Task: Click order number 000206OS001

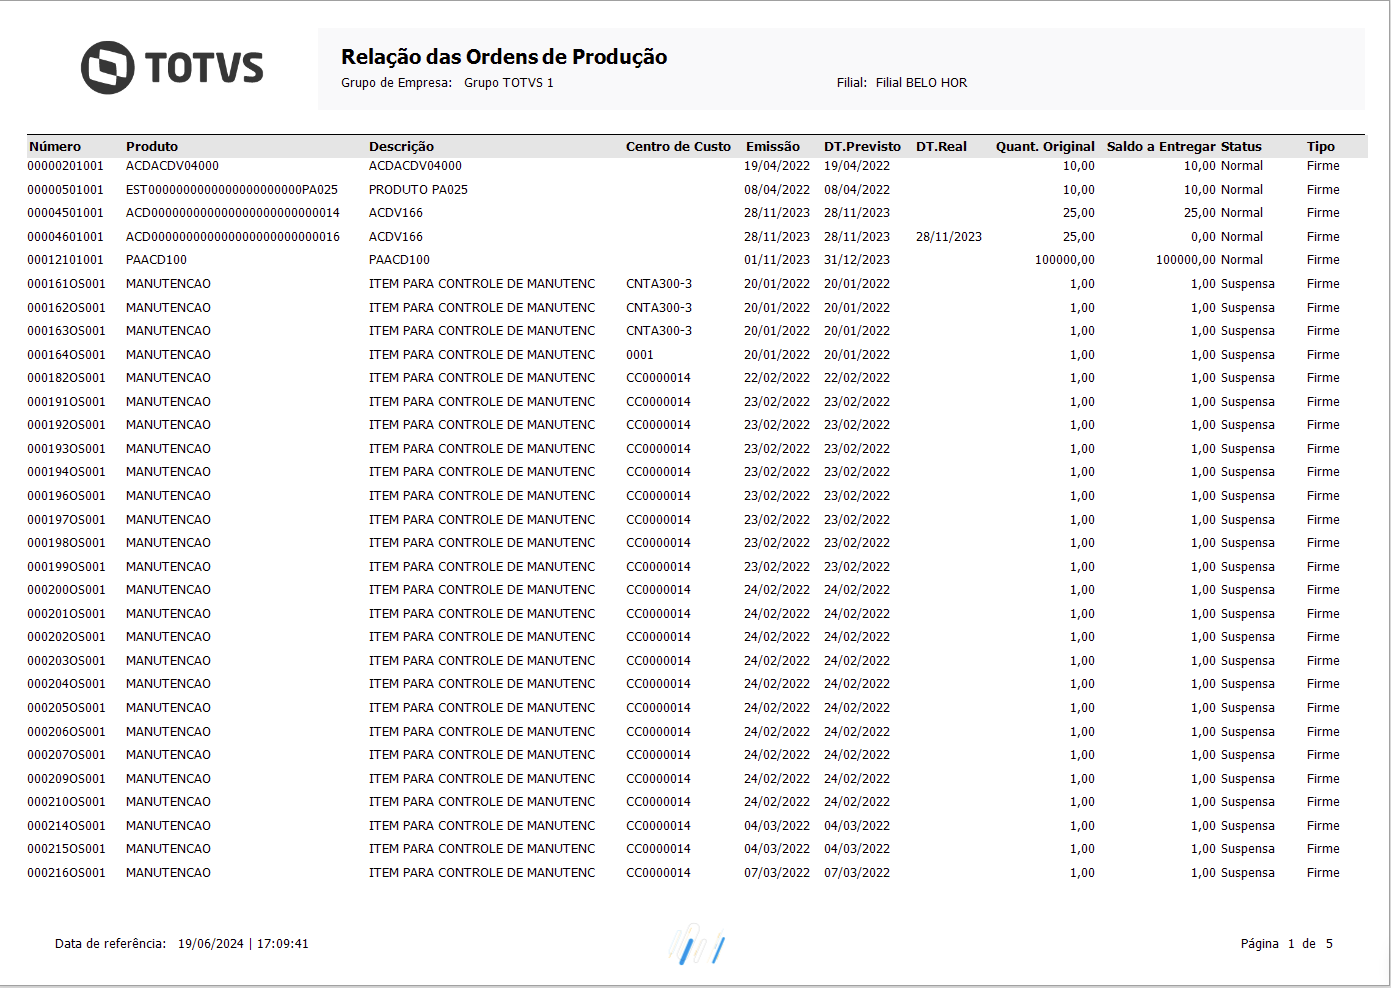Action: [66, 732]
